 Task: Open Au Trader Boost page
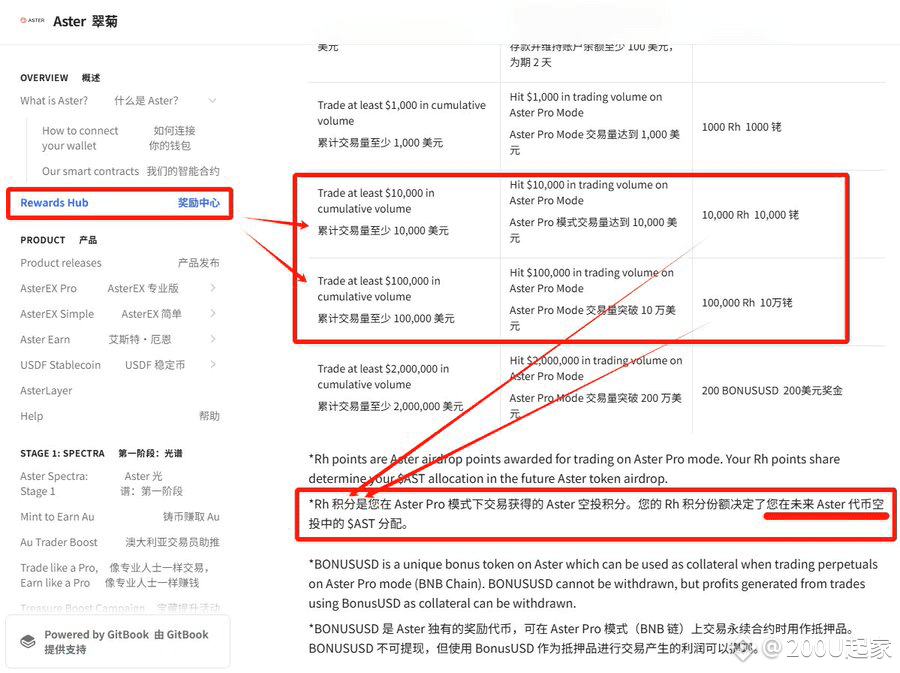59,542
